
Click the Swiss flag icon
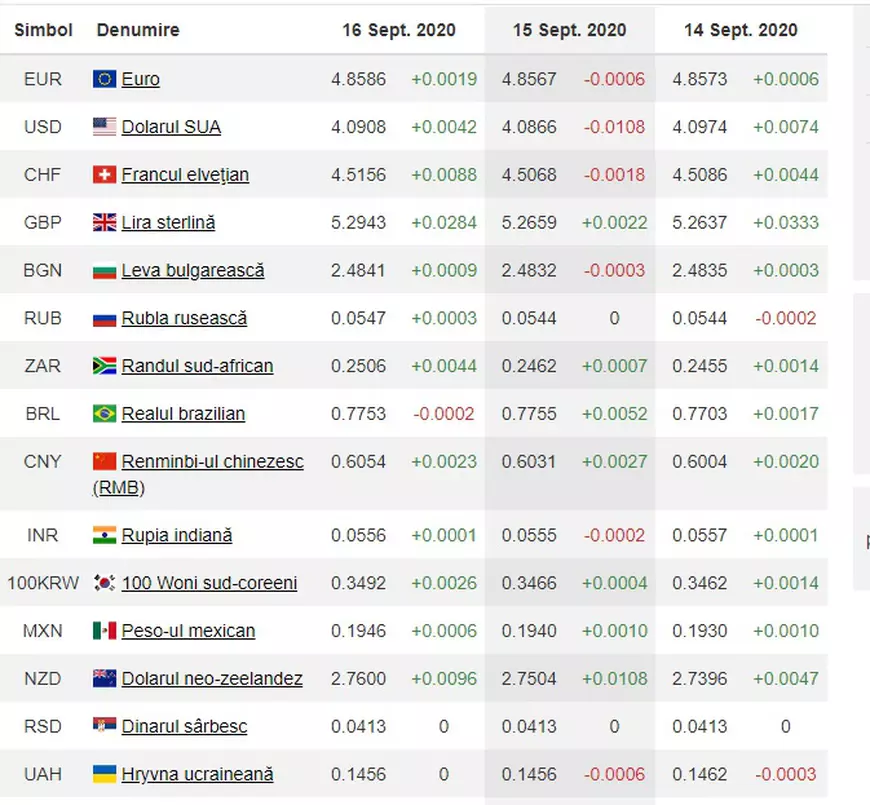104,175
